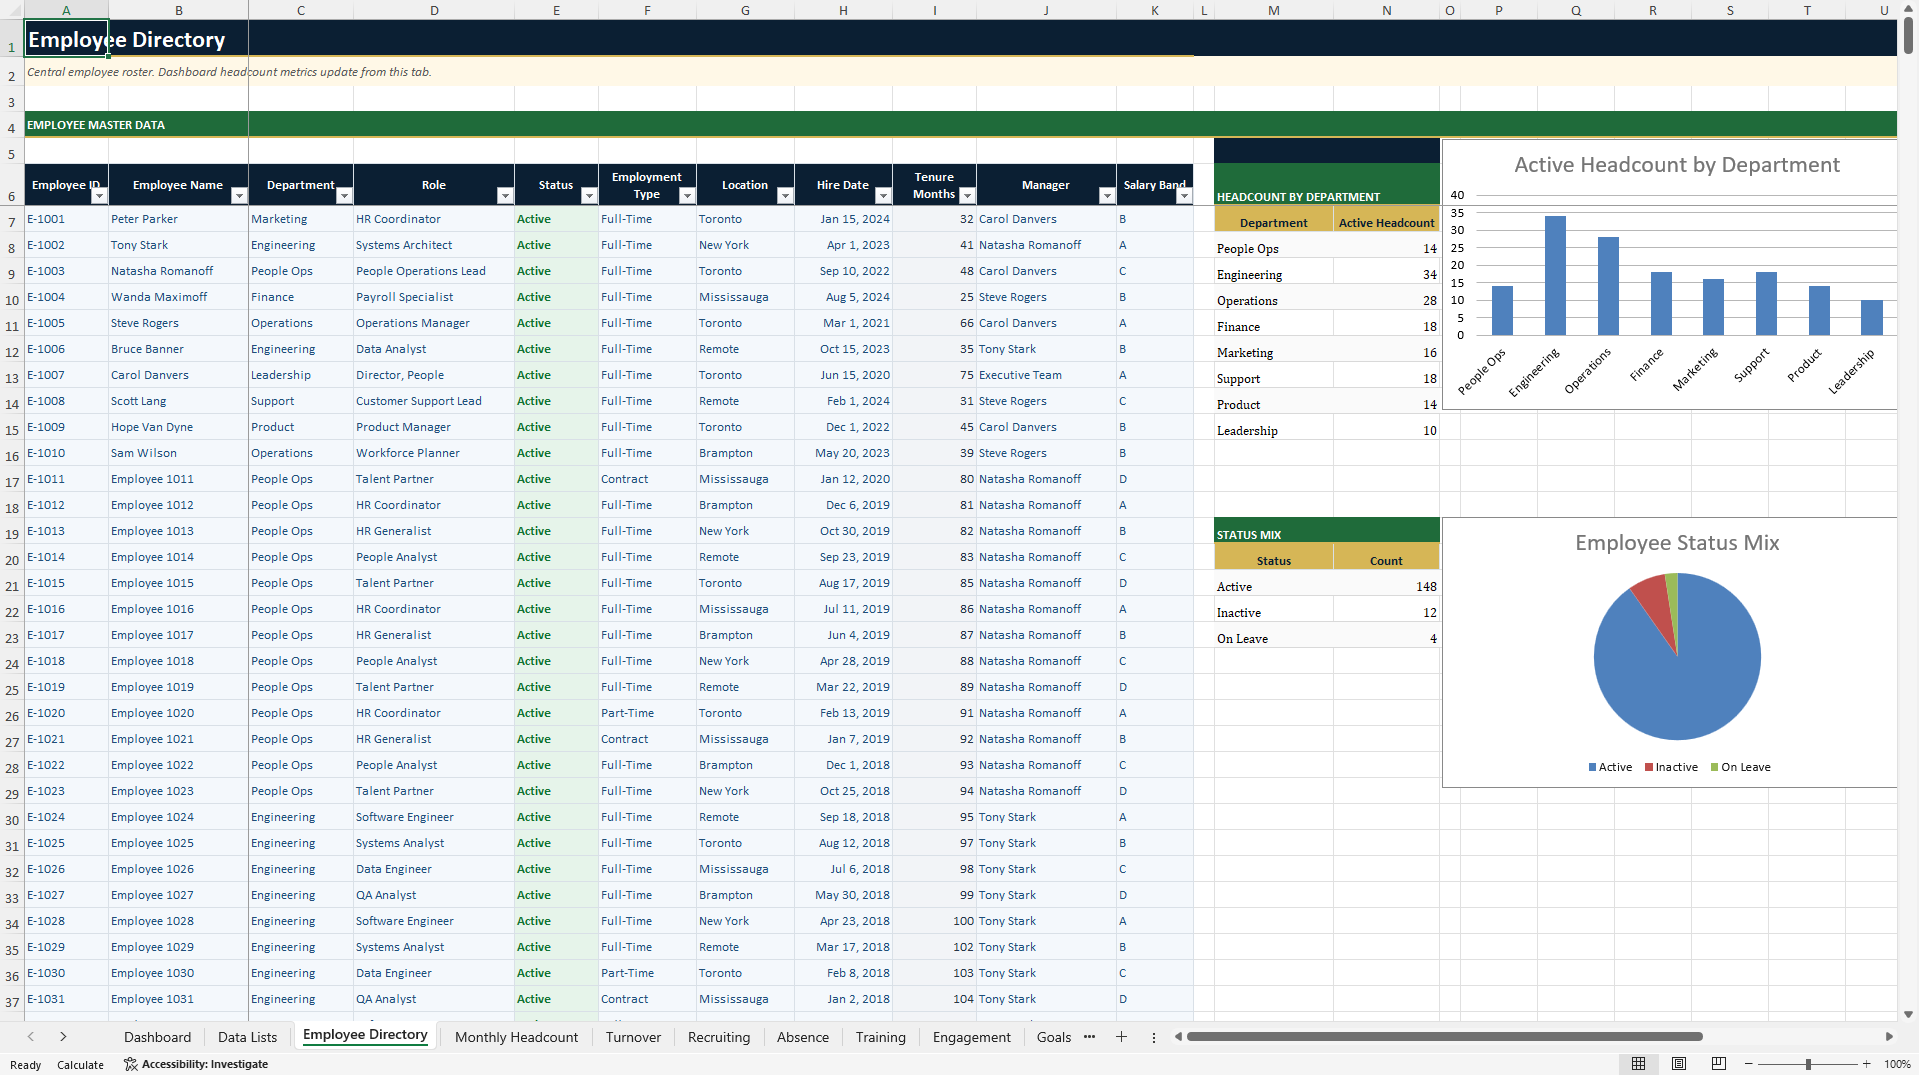Switch to Page Break Preview
Image resolution: width=1919 pixels, height=1075 pixels.
pos(1718,1064)
